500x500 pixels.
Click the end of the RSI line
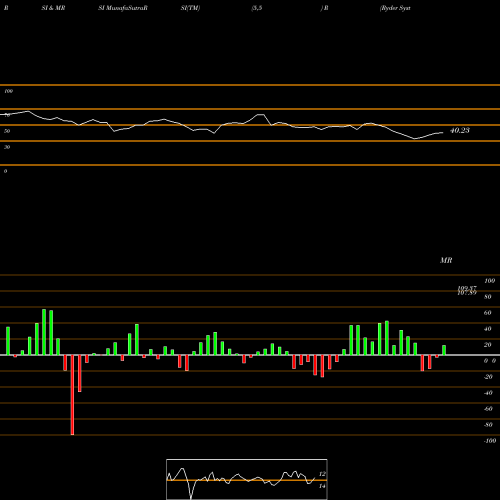(443, 133)
